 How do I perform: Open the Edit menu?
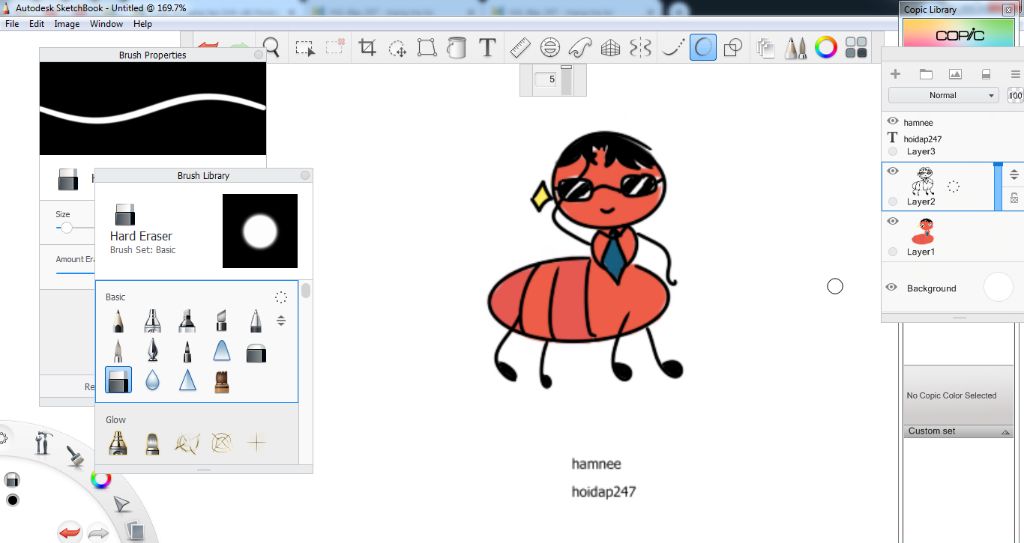point(37,24)
